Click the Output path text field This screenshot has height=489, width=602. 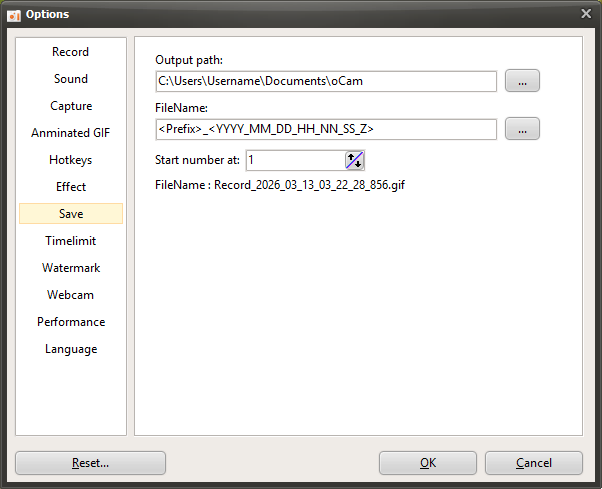326,81
